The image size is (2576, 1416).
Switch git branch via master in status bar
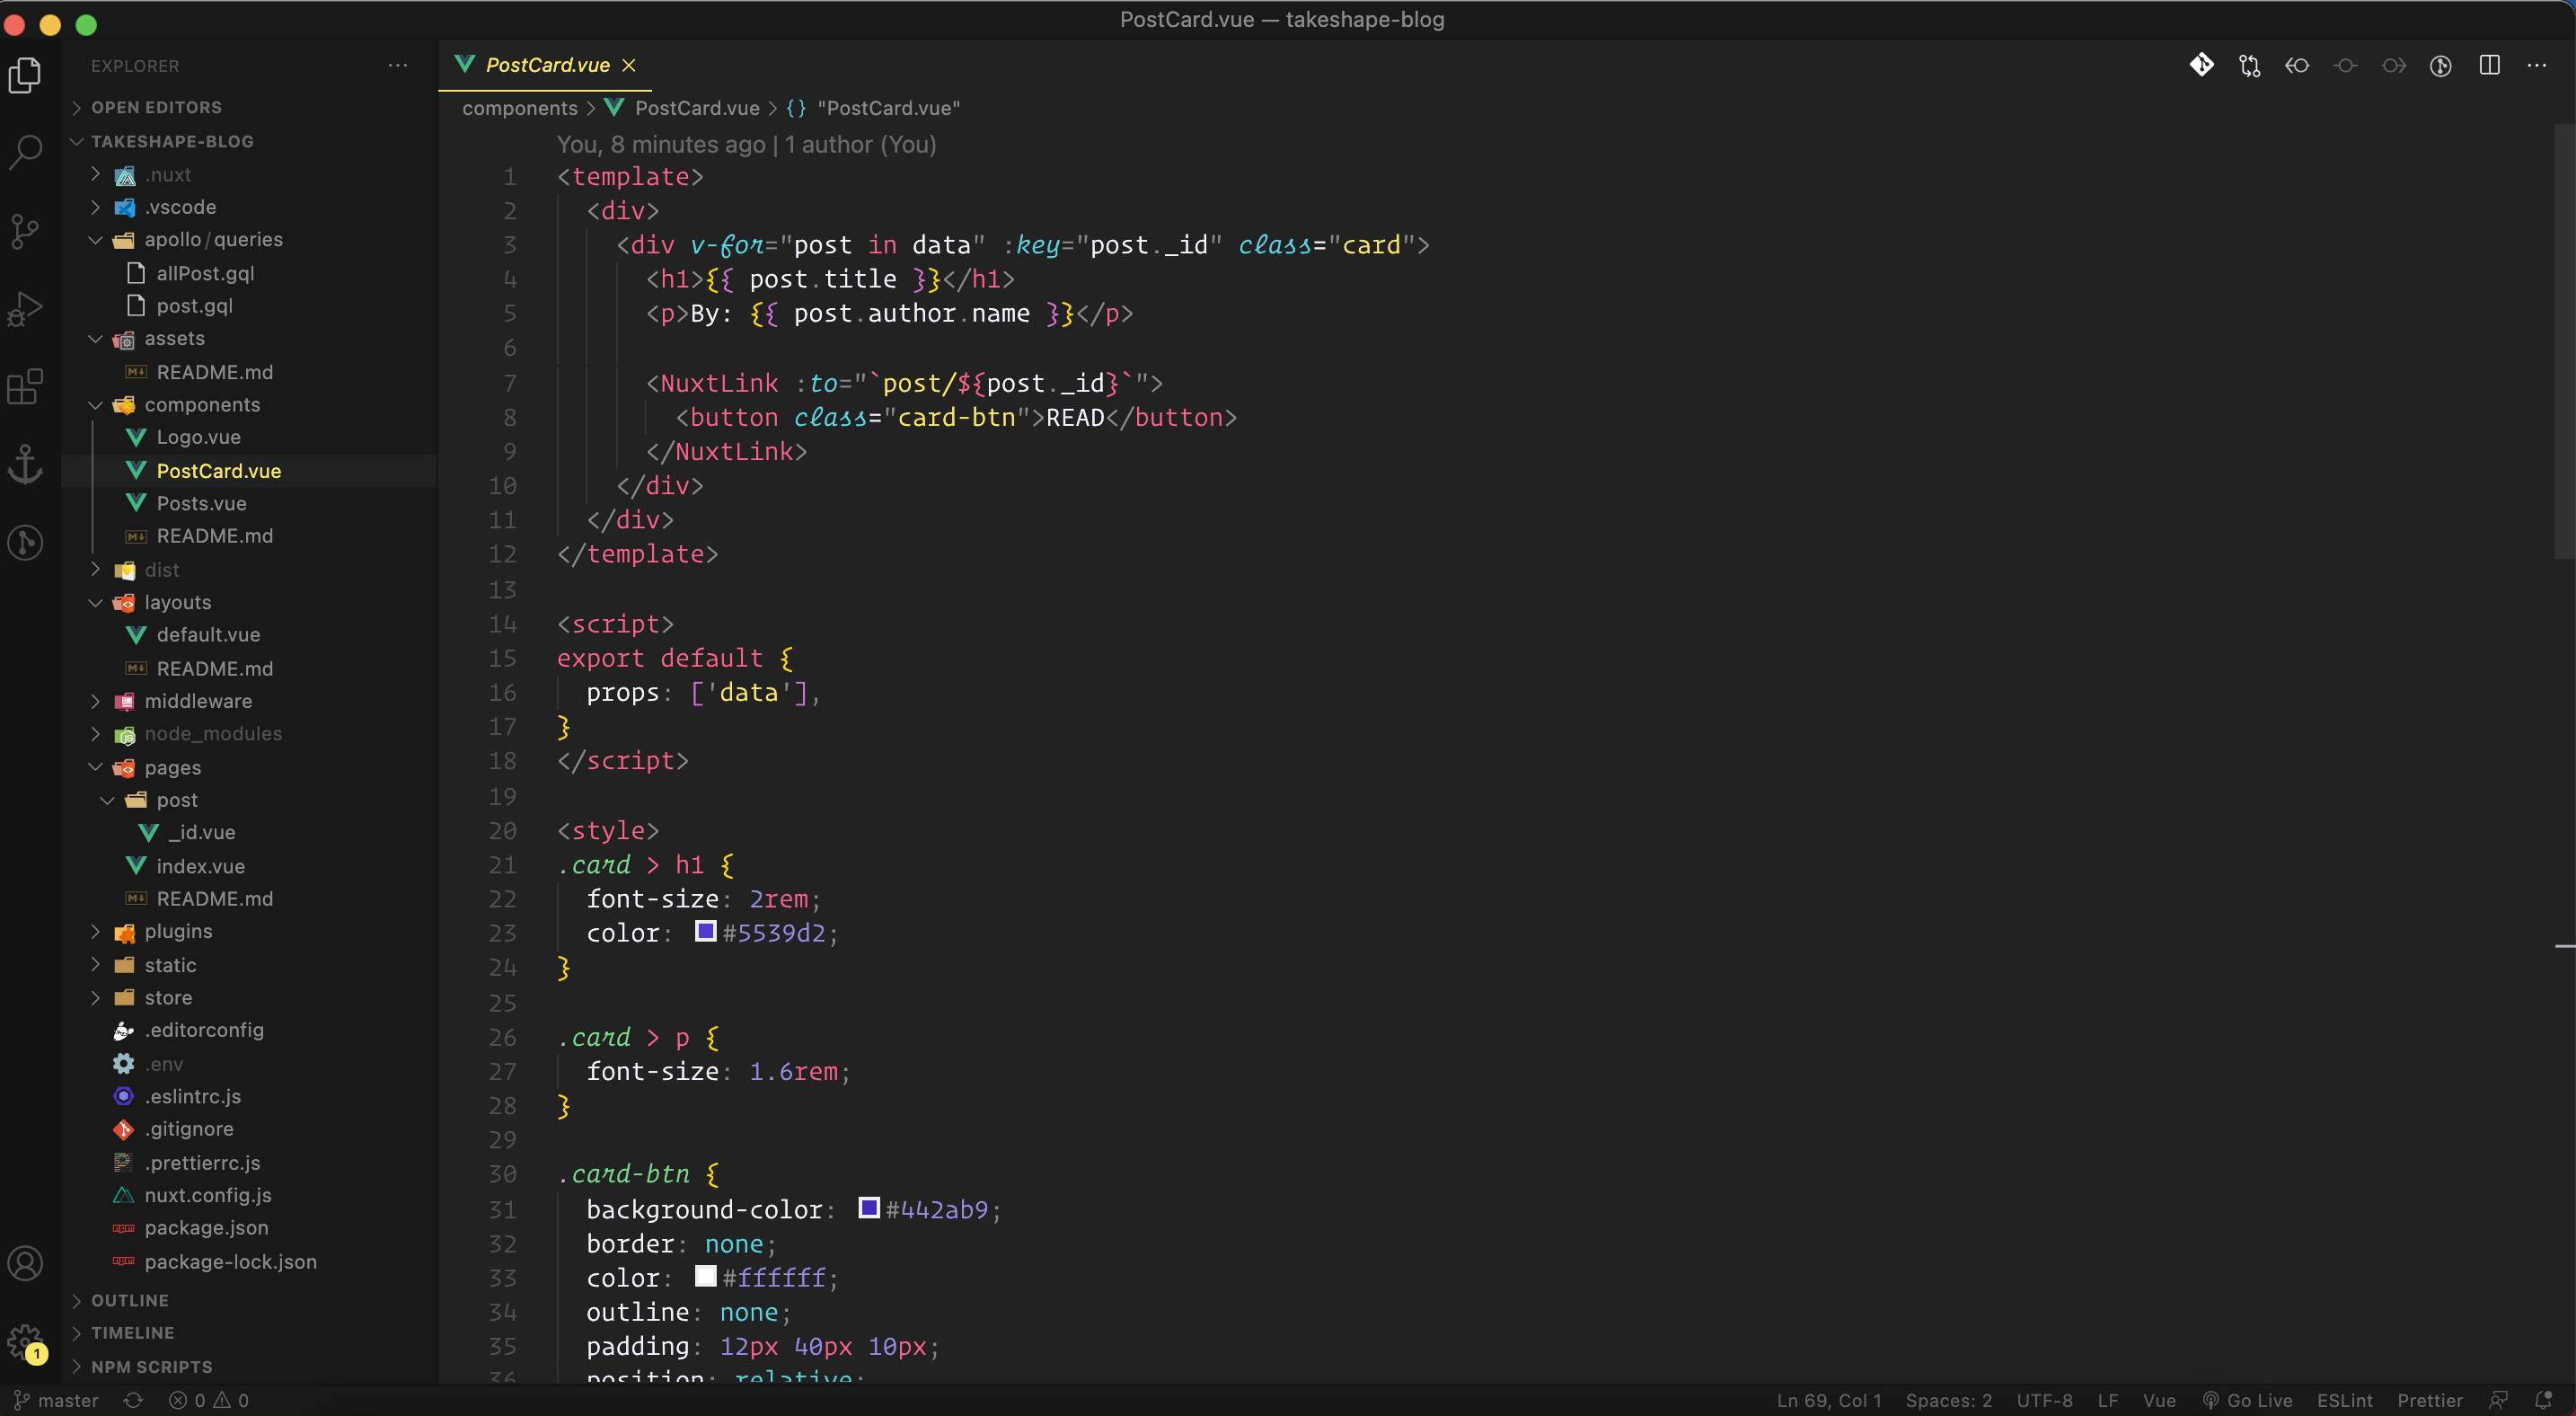[x=56, y=1400]
